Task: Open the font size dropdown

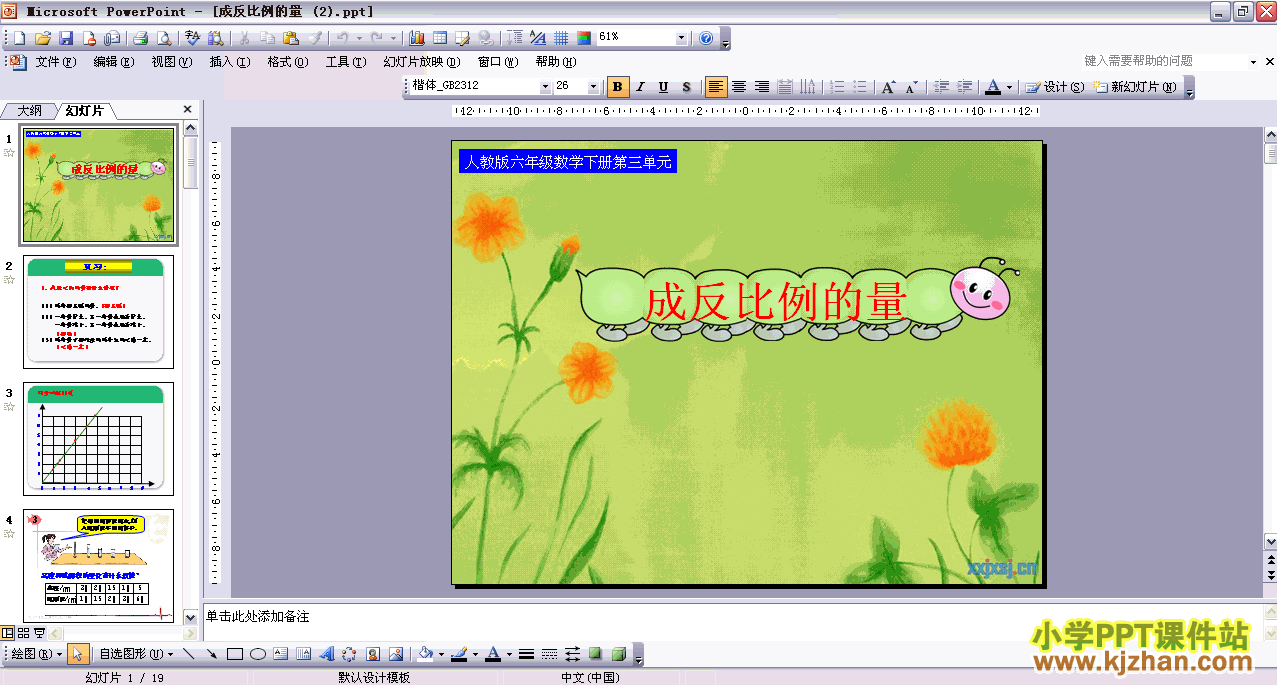Action: pyautogui.click(x=593, y=87)
